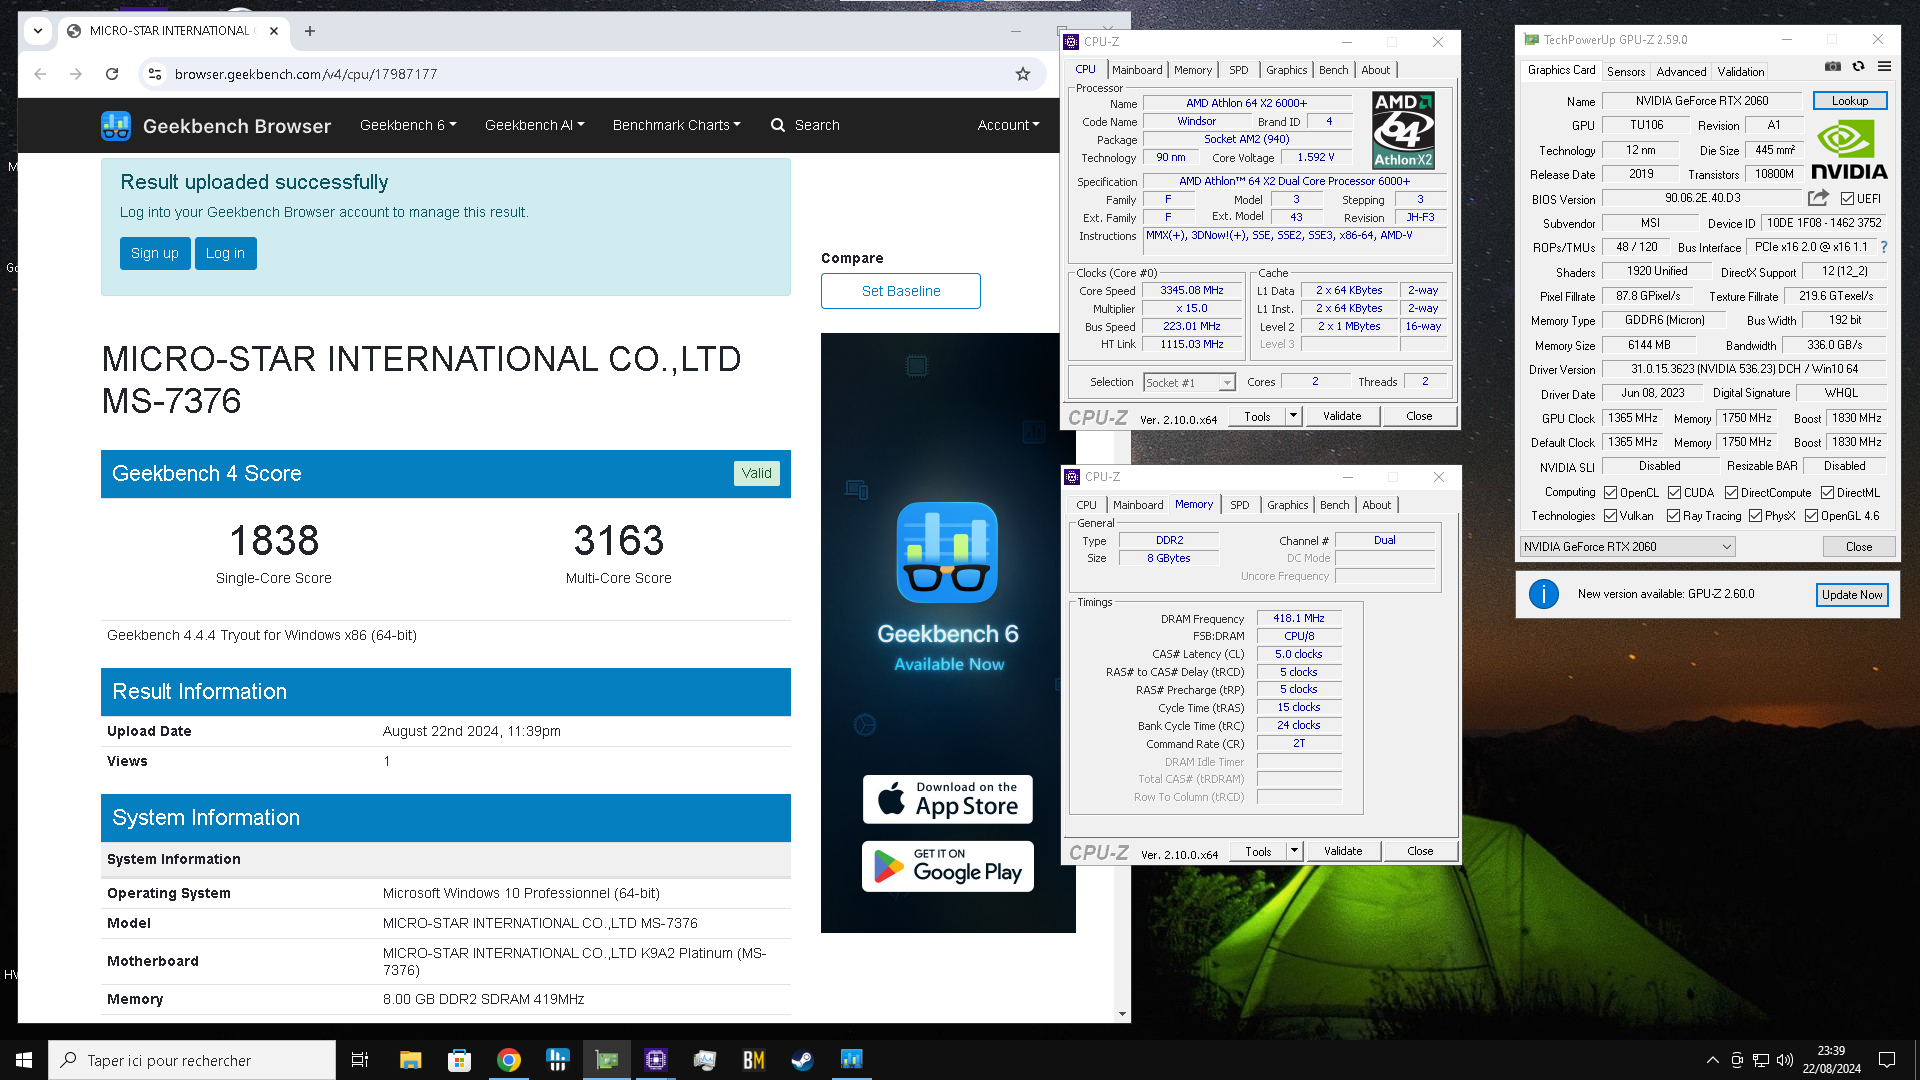Click the Bus Interface question mark icon
The width and height of the screenshot is (1920, 1080).
(x=1884, y=247)
